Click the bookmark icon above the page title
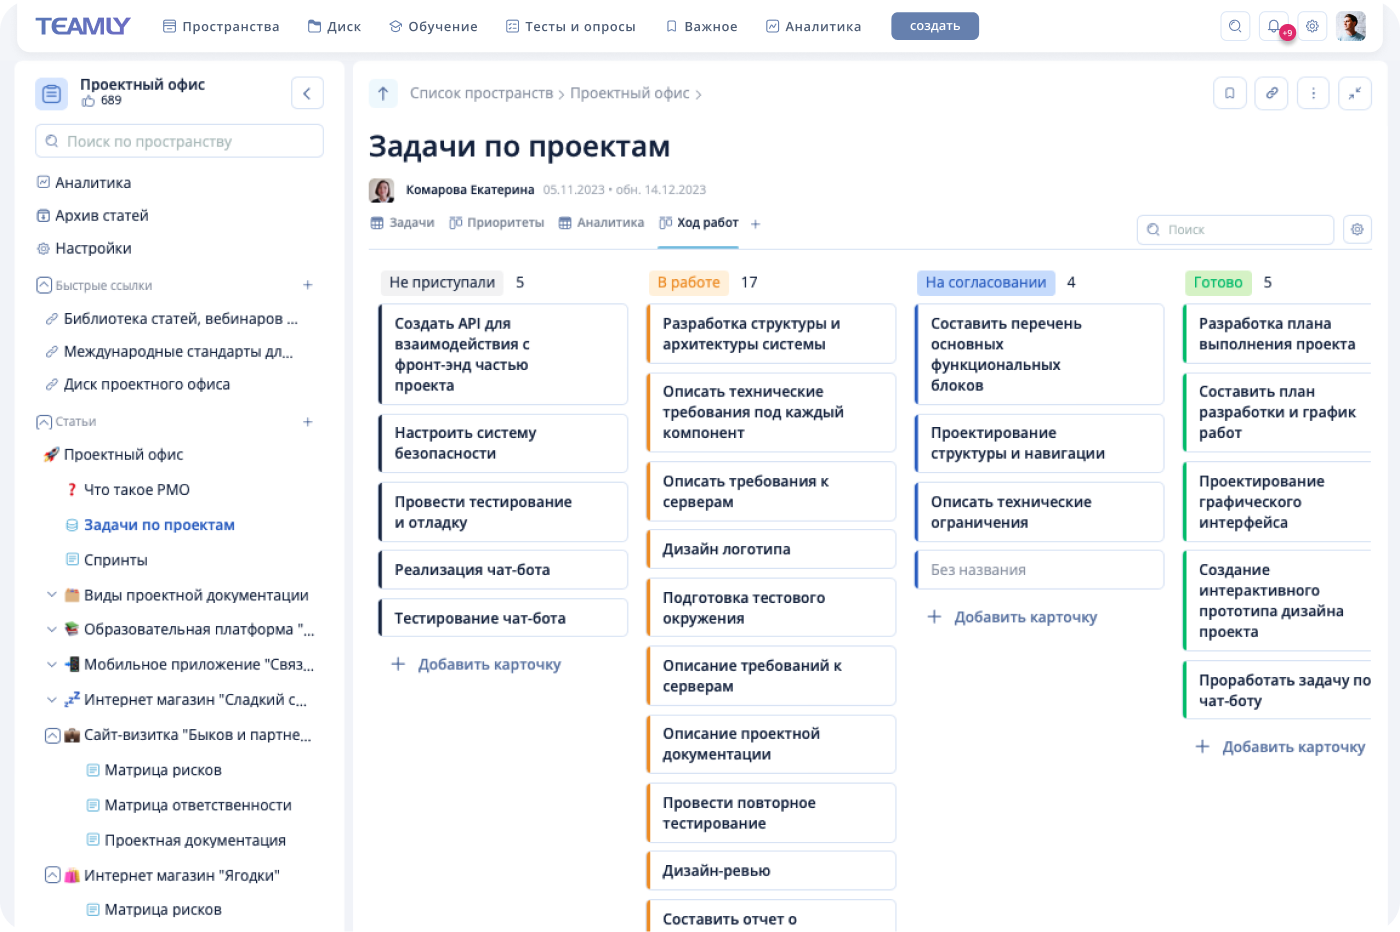The image size is (1400, 932). (x=1229, y=93)
